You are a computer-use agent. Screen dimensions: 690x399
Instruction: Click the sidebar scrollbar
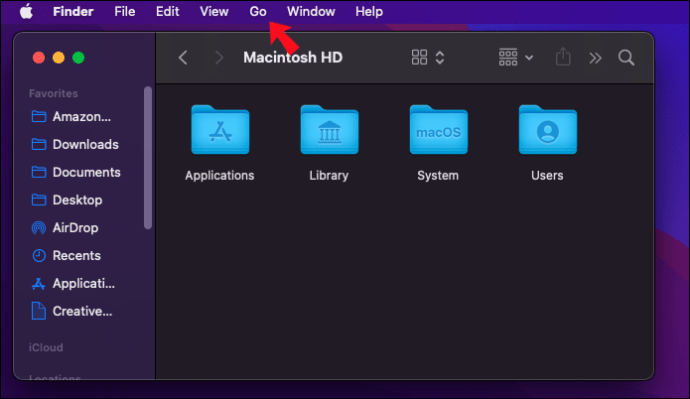point(148,157)
